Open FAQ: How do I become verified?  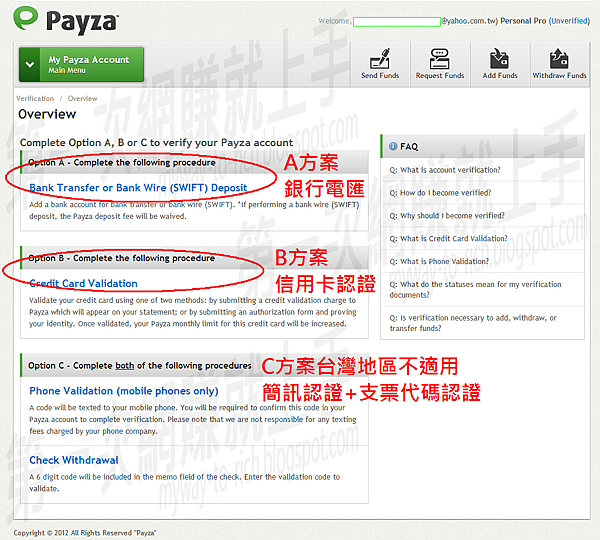pyautogui.click(x=440, y=193)
